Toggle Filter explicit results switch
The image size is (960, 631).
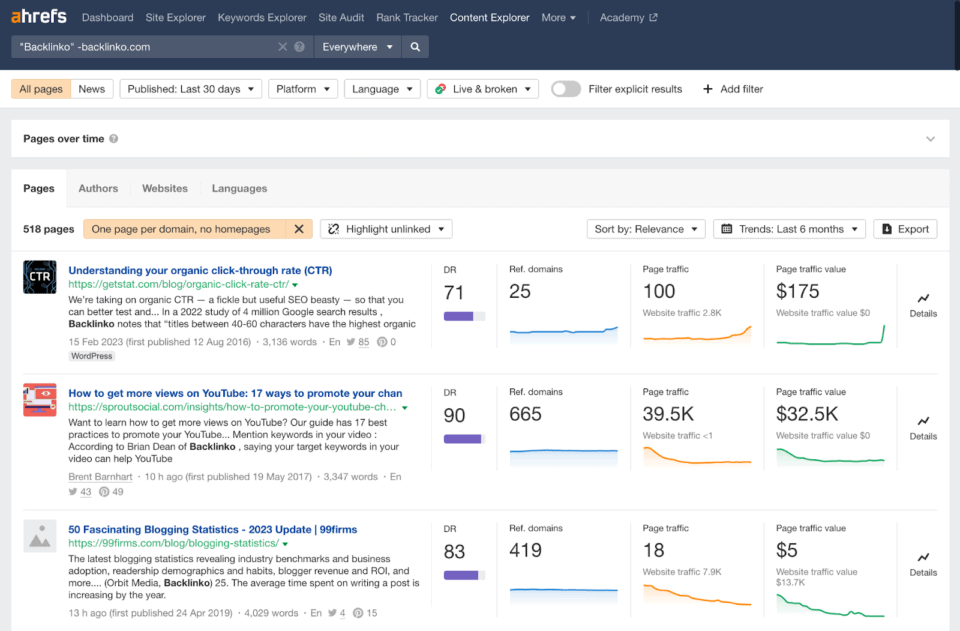click(566, 89)
